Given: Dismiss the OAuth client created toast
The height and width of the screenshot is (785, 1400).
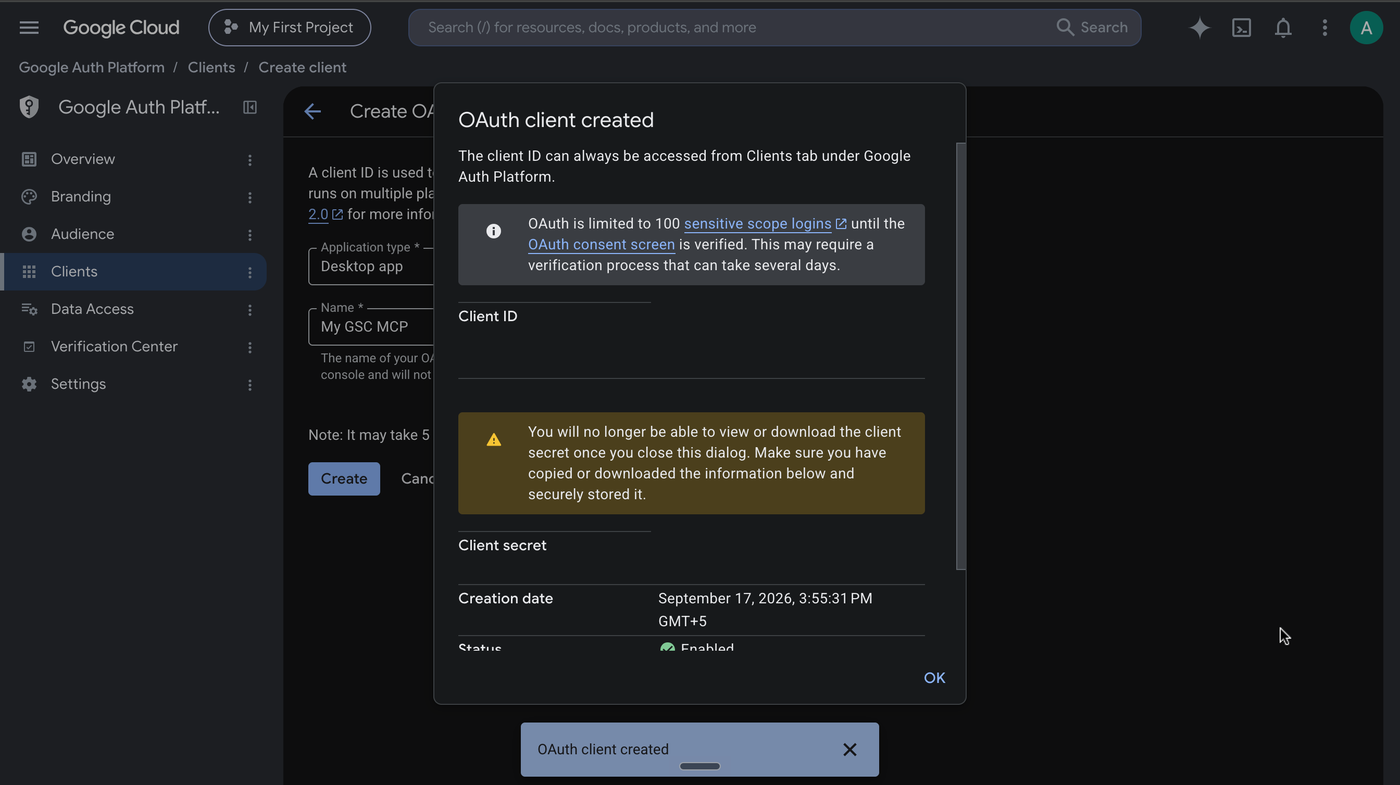Looking at the screenshot, I should point(849,749).
